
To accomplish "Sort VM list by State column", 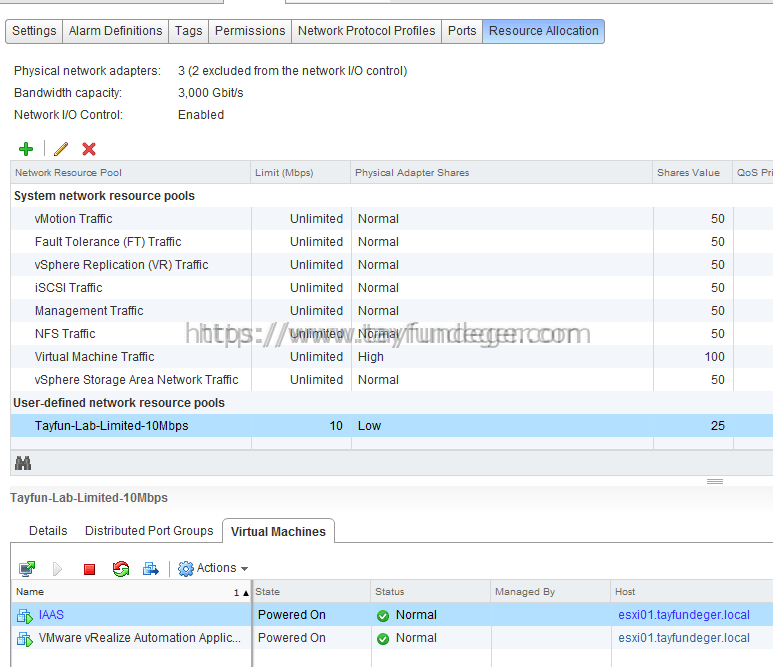I will click(x=311, y=592).
